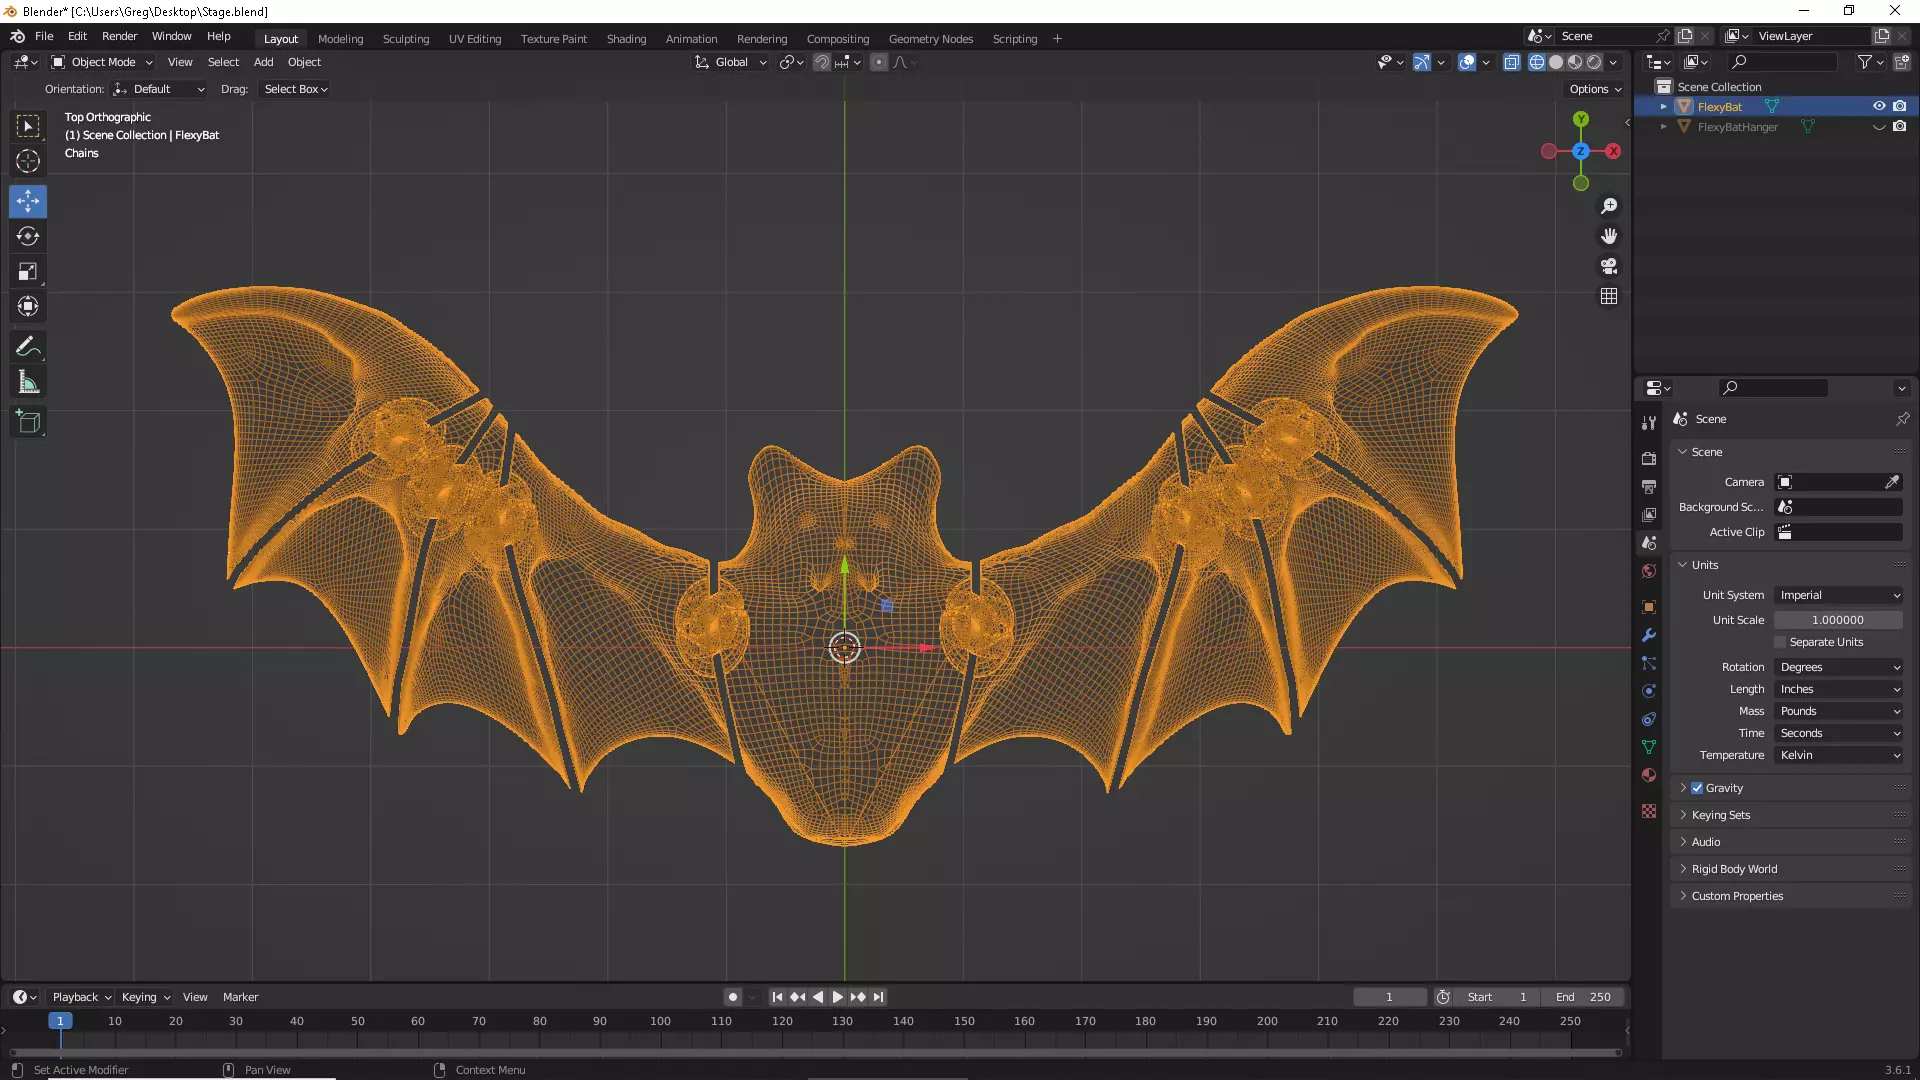Expand FlexyBat tree in outliner
The width and height of the screenshot is (1920, 1080).
tap(1664, 107)
